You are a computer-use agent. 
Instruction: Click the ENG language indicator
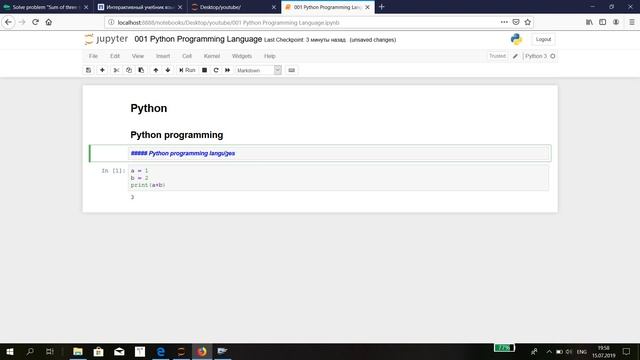tap(582, 352)
